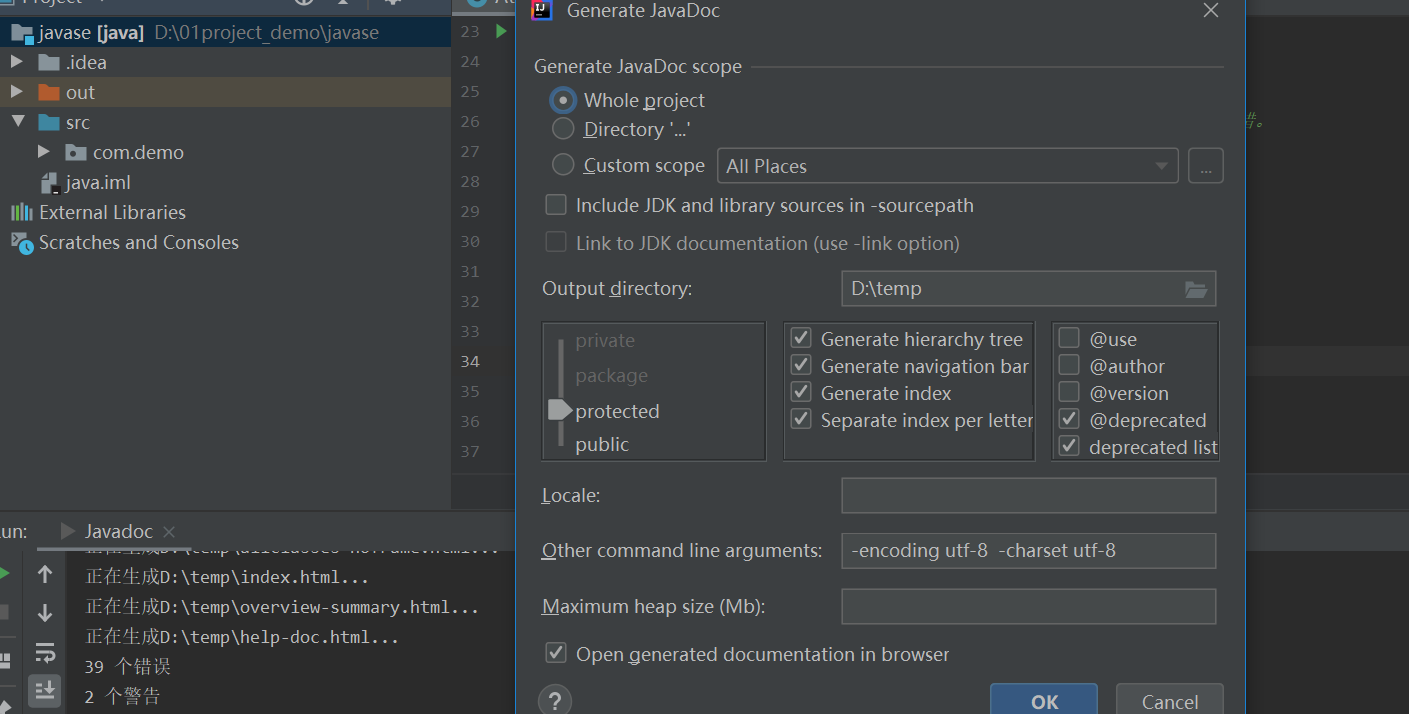Viewport: 1409px width, 714px height.
Task: Disable Open generated documentation in browser
Action: (x=556, y=654)
